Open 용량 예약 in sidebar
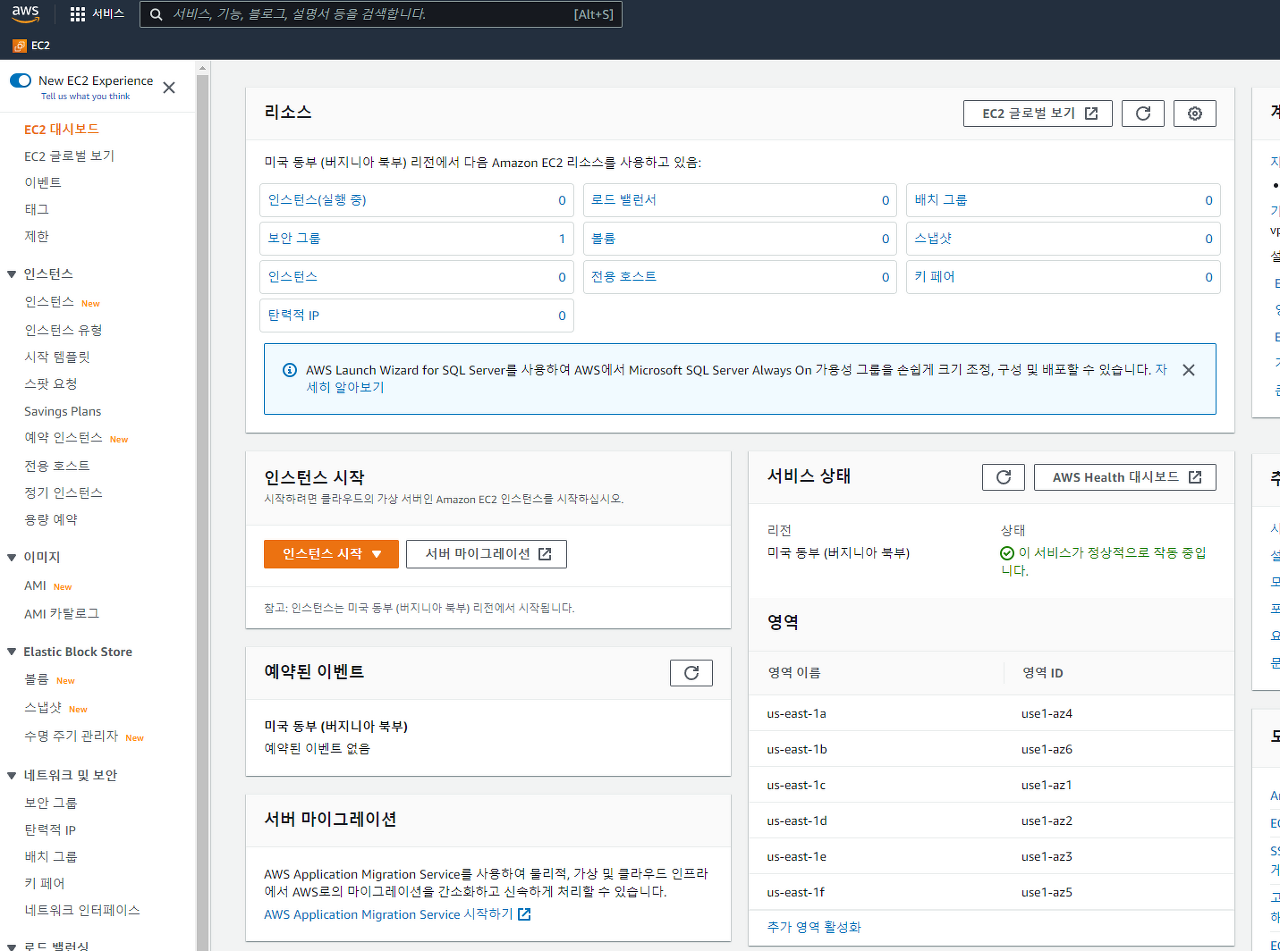This screenshot has height=951, width=1280. (50, 520)
